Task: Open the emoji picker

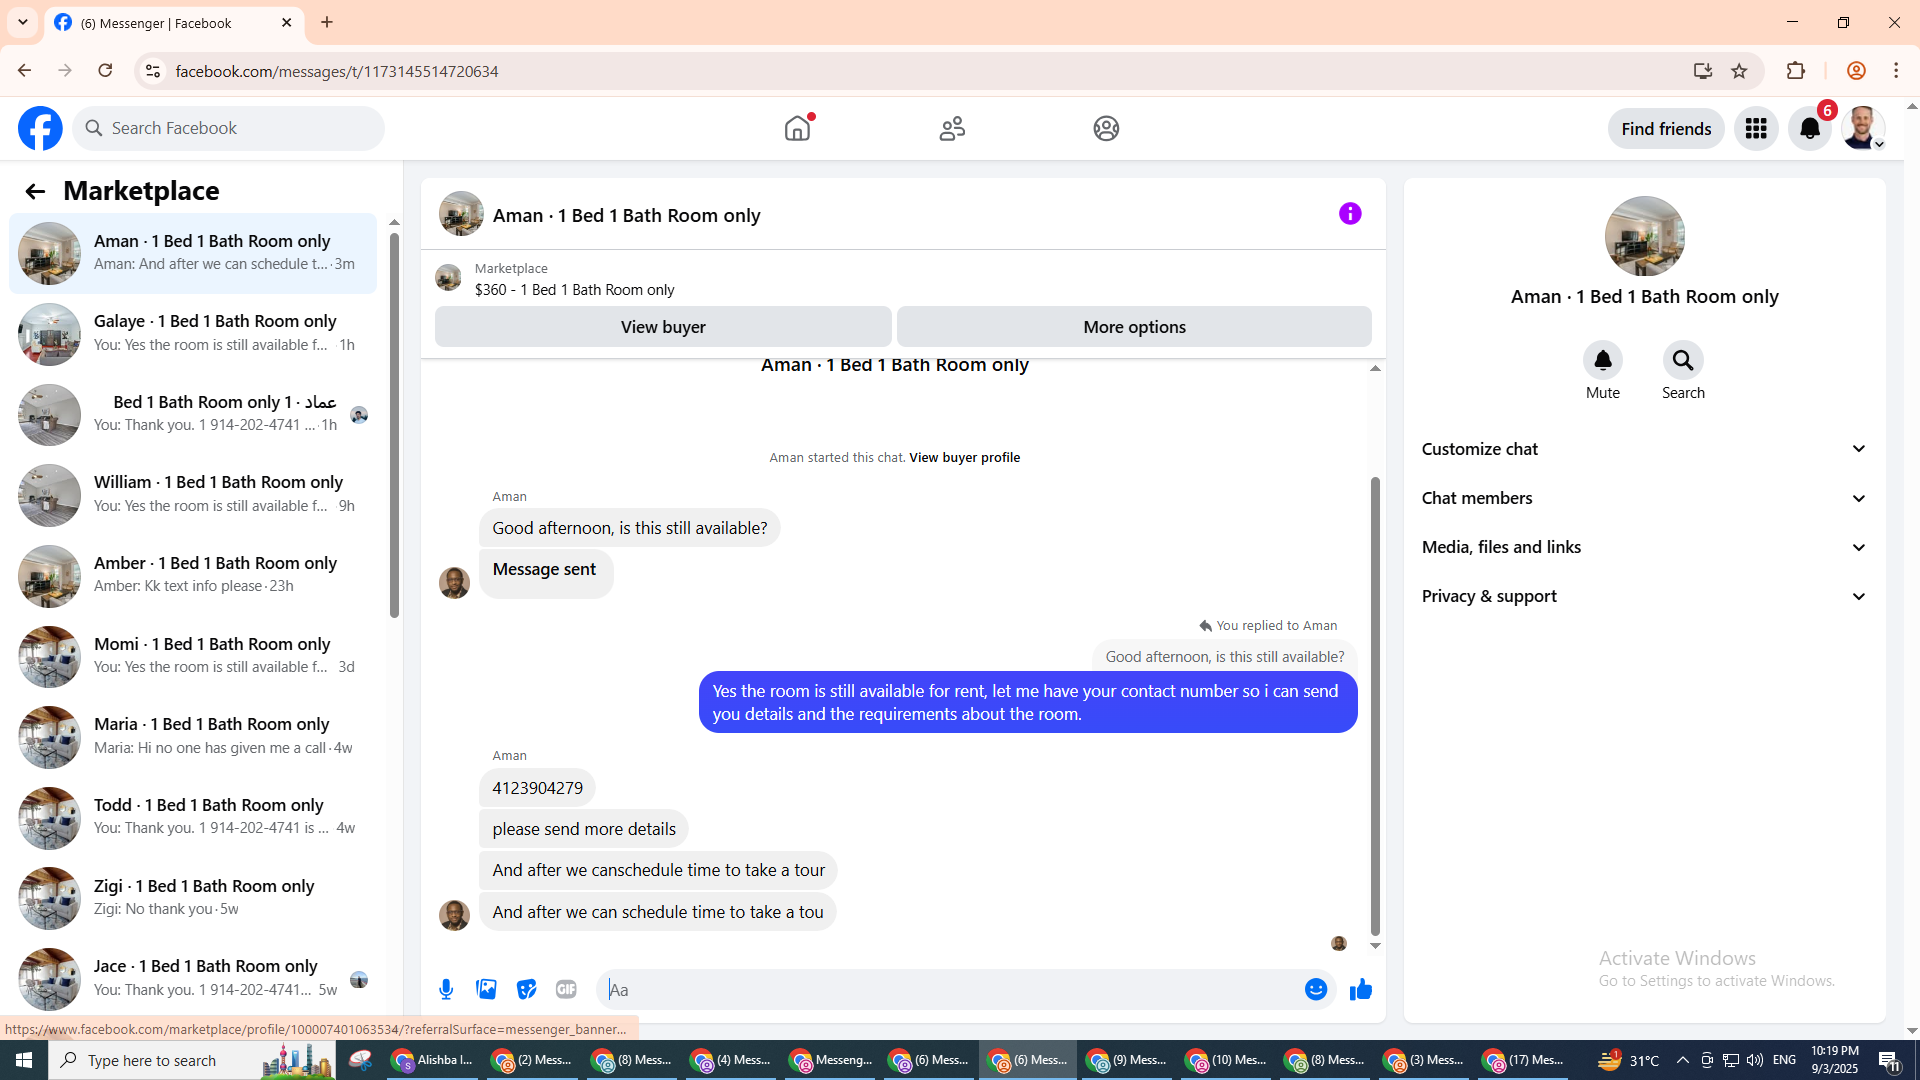Action: coord(1316,989)
